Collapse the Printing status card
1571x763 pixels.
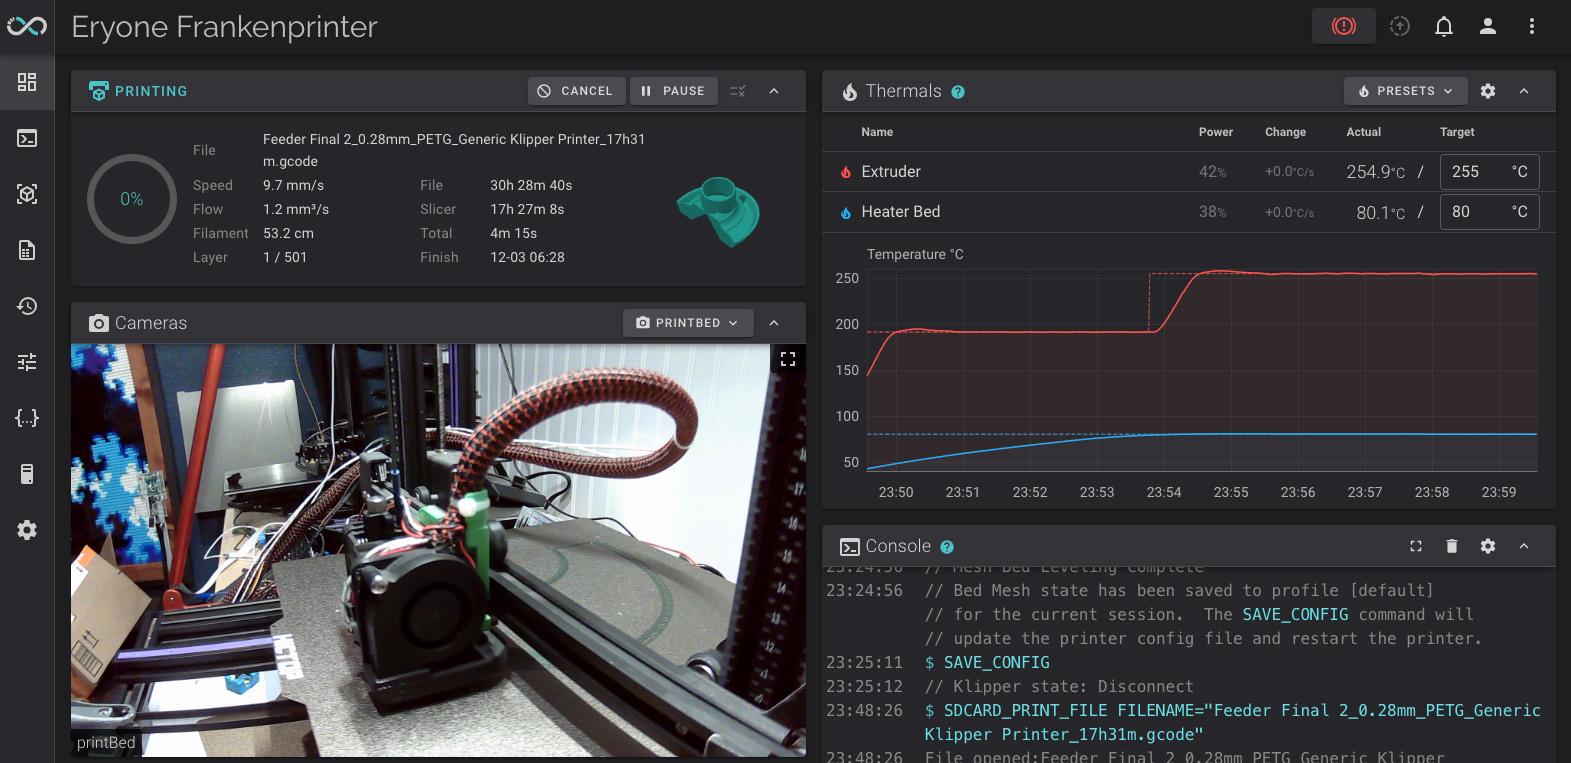[774, 91]
